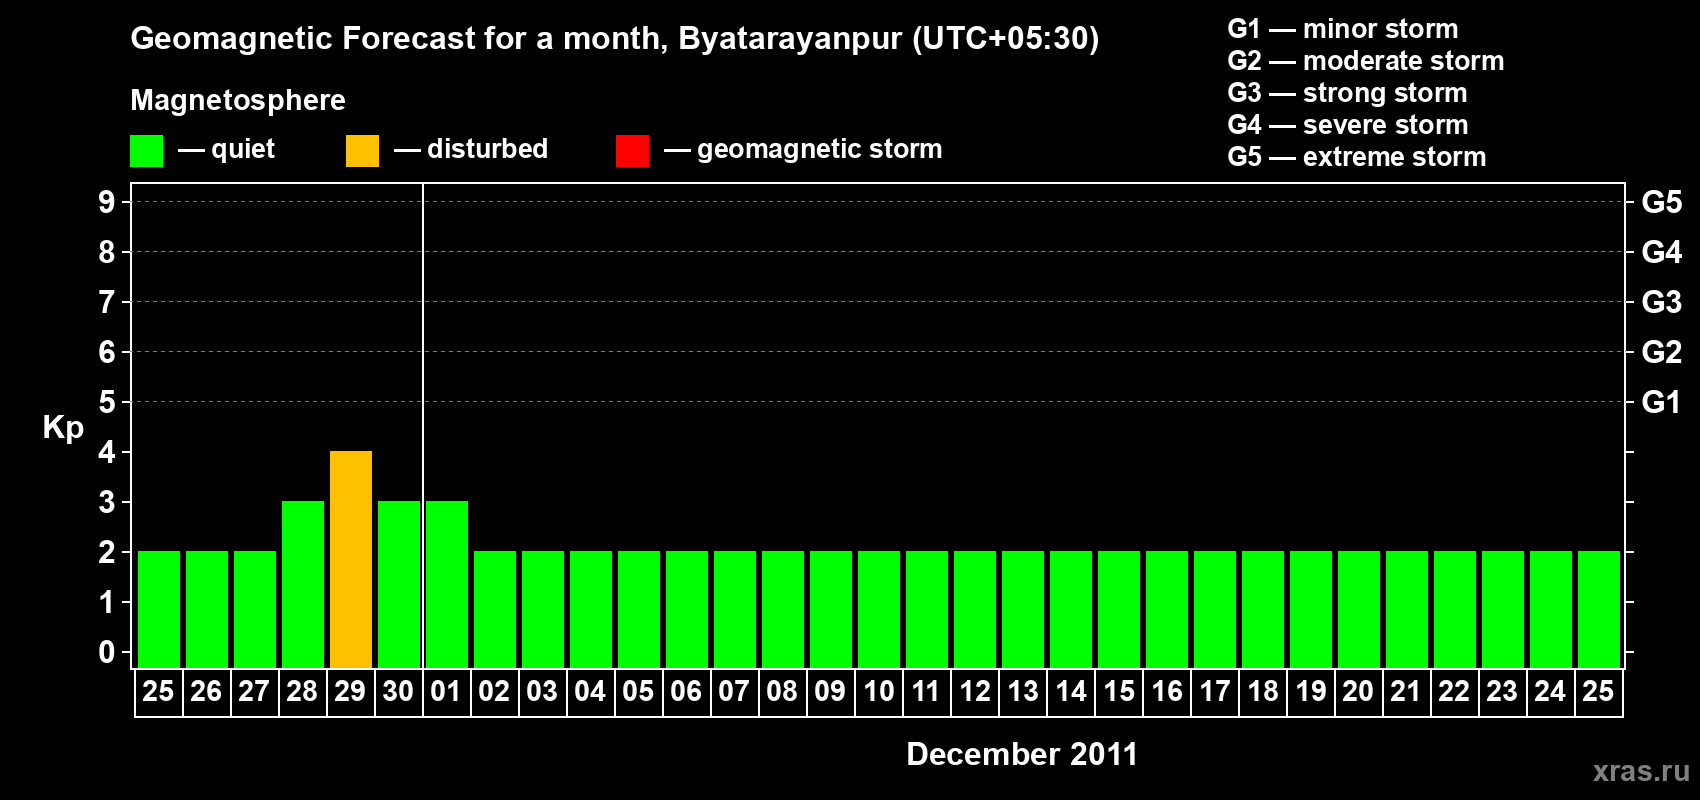Click the date label 01

click(x=446, y=692)
